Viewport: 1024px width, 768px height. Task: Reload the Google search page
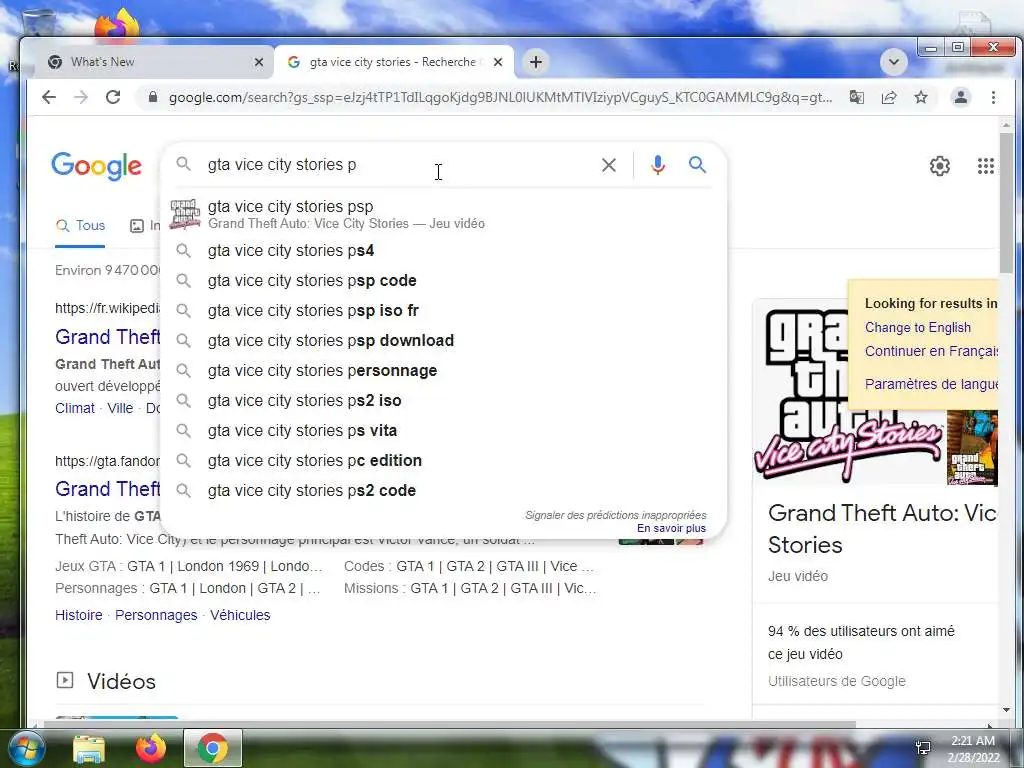tap(113, 97)
